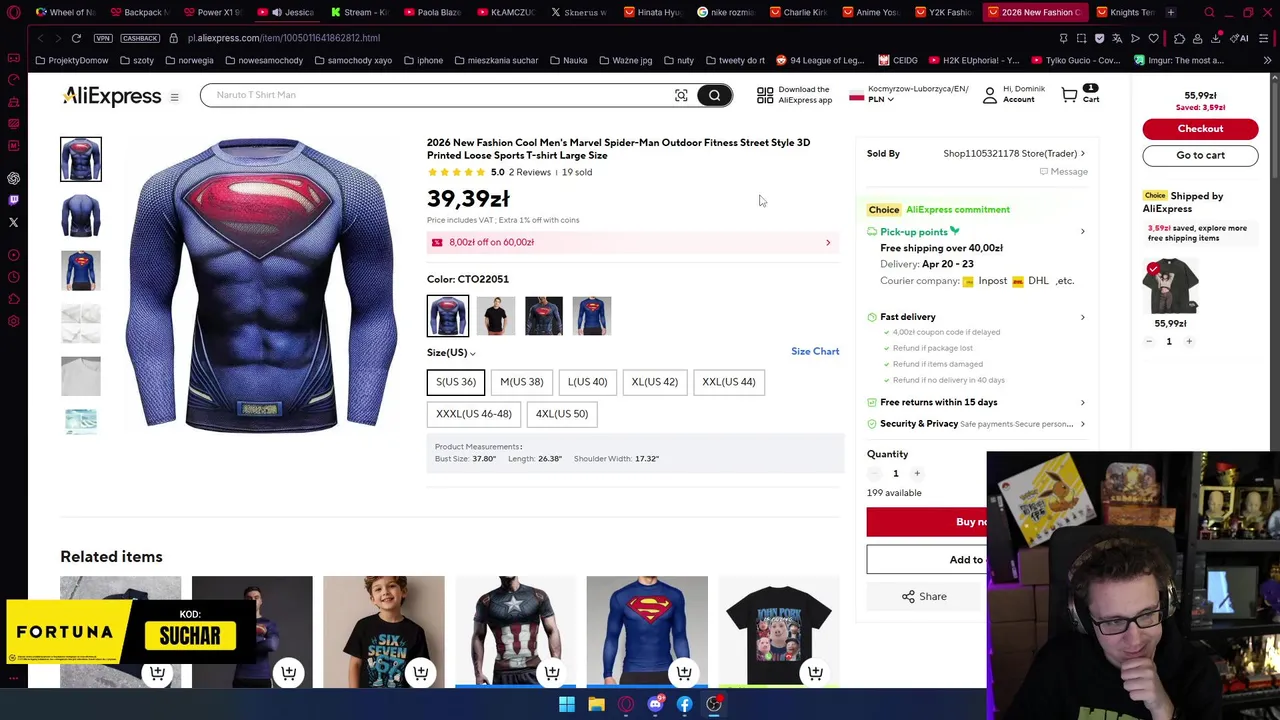Click the browser reload icon
This screenshot has width=1280, height=720.
76,38
